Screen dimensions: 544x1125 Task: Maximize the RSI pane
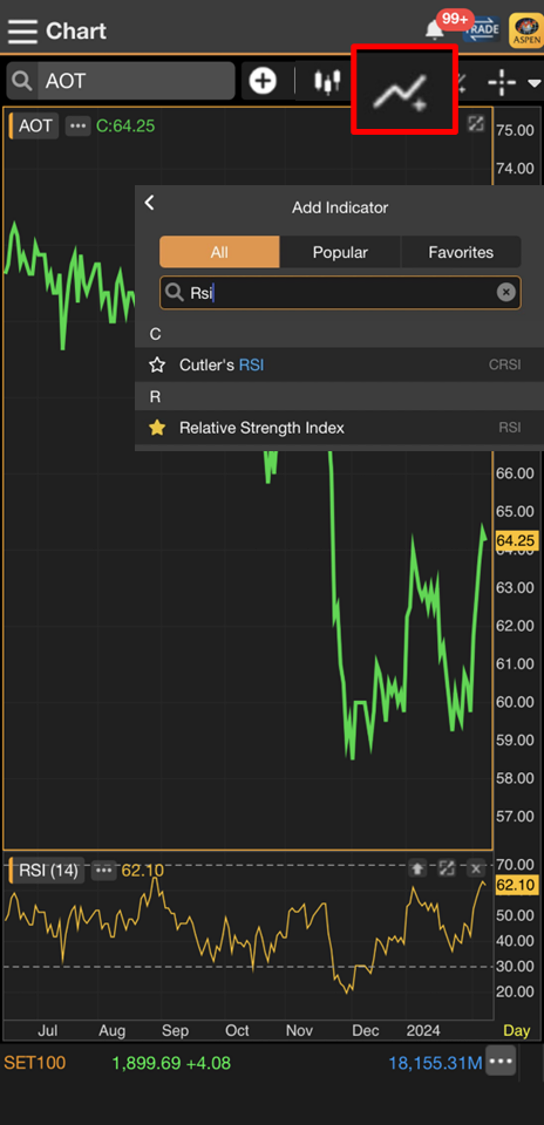click(x=446, y=868)
